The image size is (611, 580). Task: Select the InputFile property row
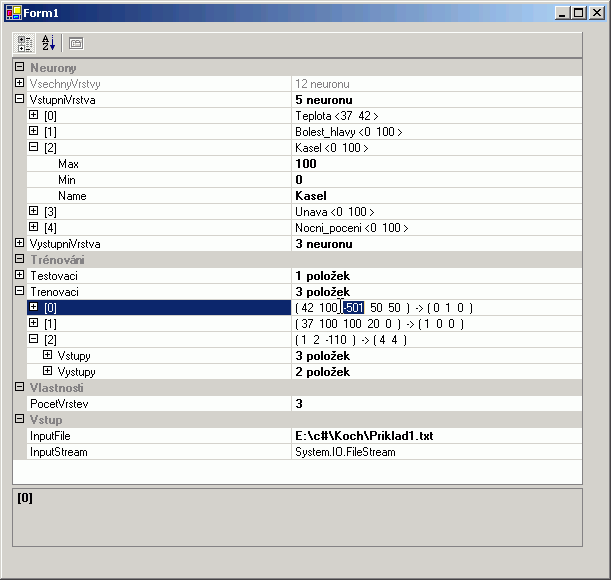(150, 436)
